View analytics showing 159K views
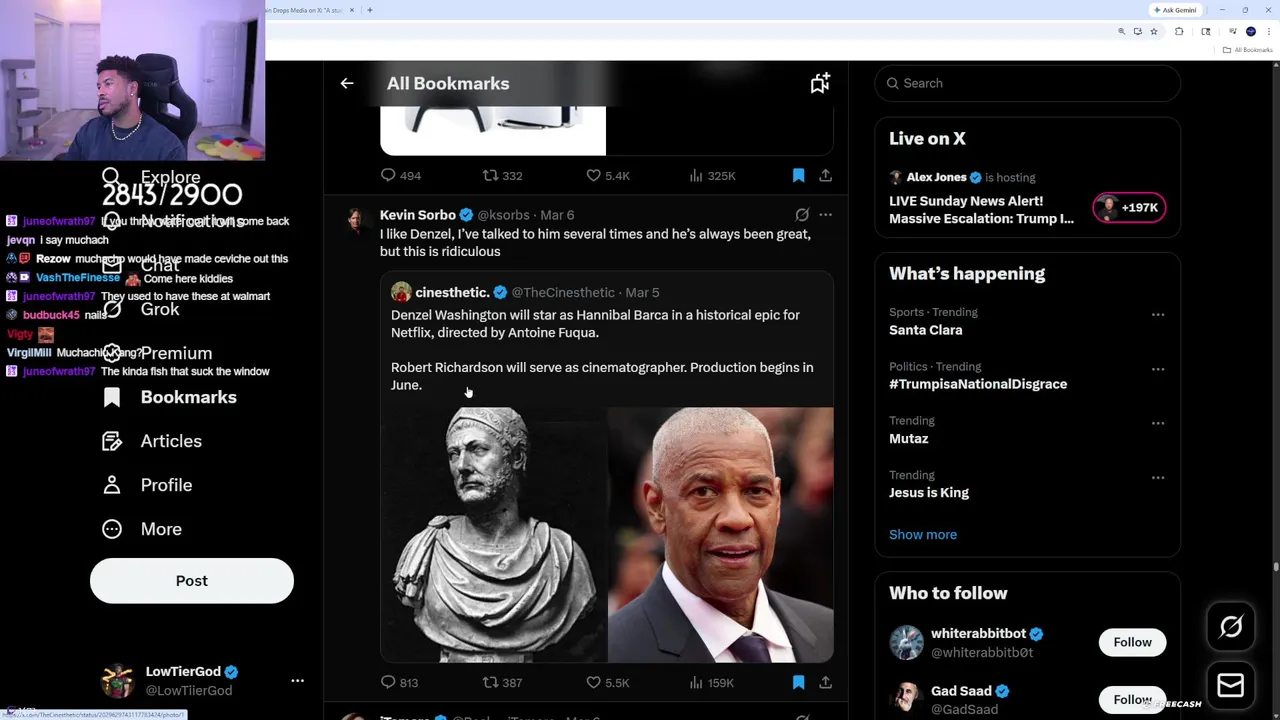This screenshot has width=1280, height=720. [711, 682]
